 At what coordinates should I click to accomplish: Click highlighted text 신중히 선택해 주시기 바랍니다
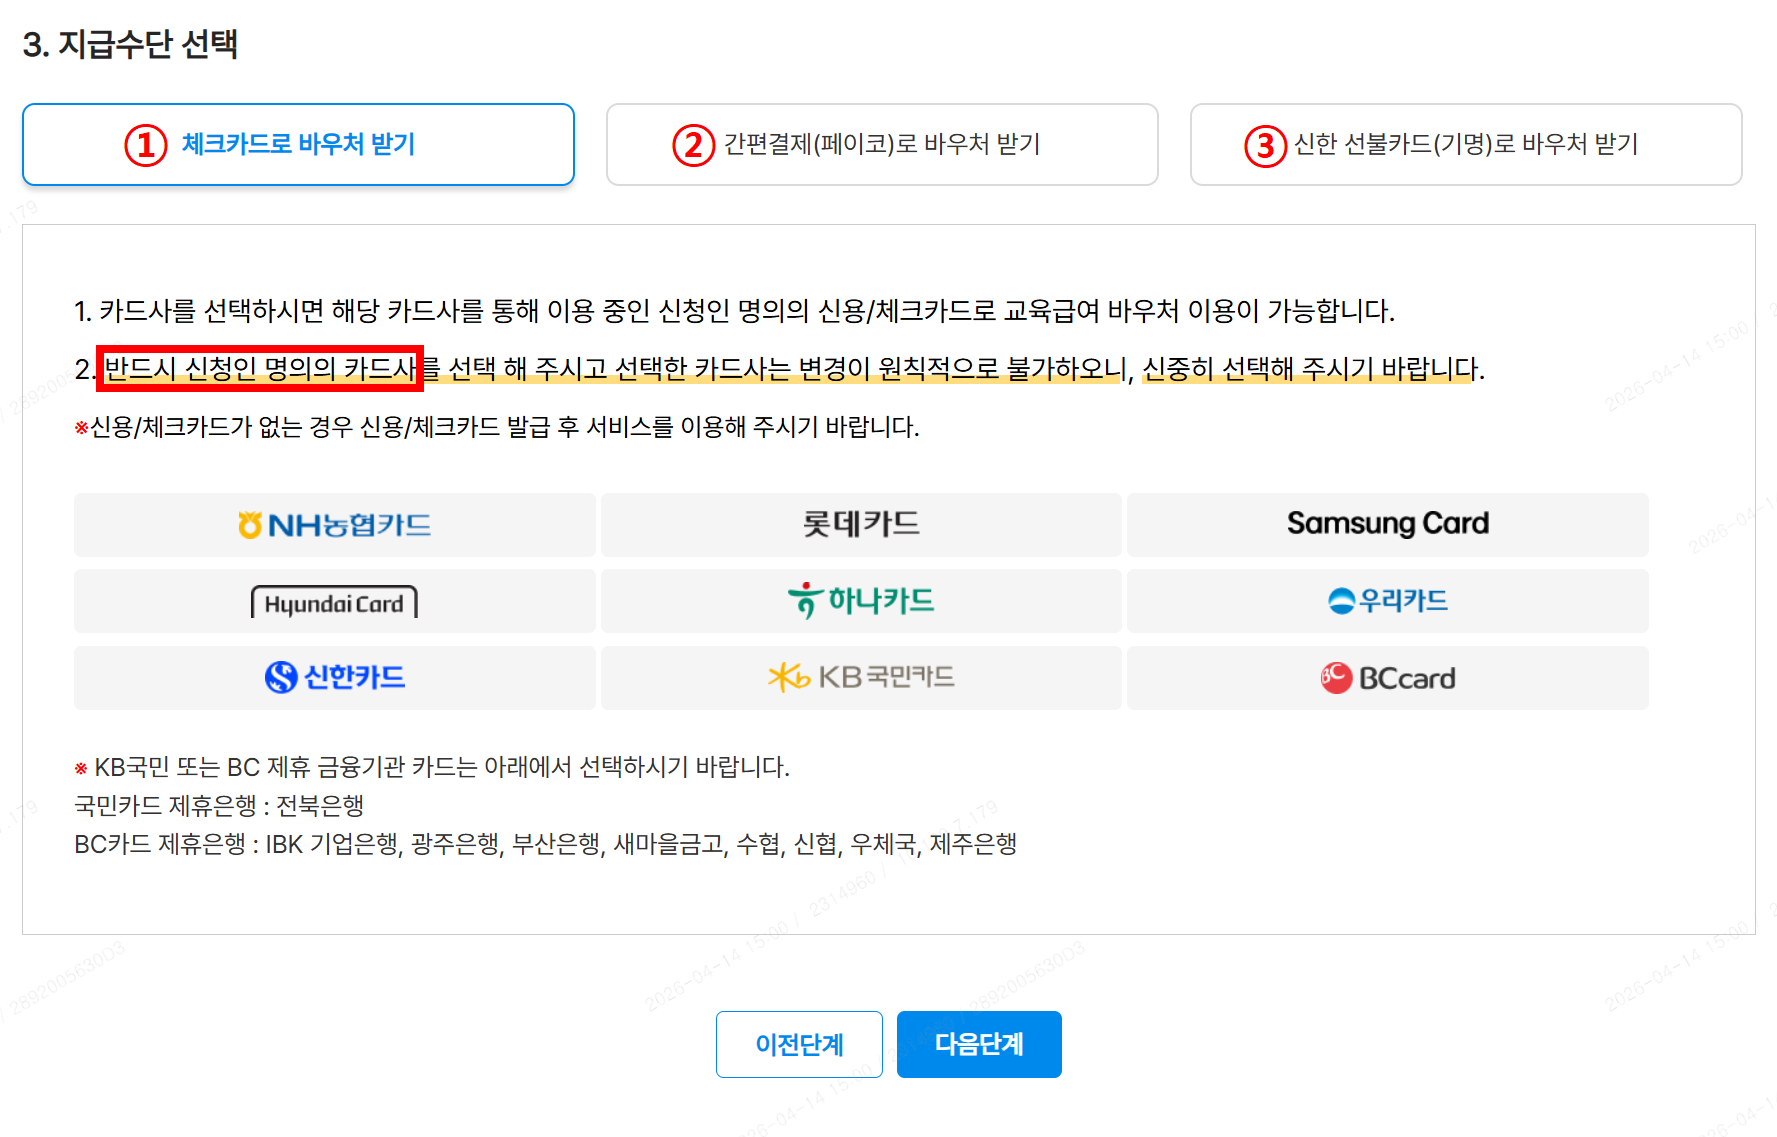pyautogui.click(x=1313, y=369)
